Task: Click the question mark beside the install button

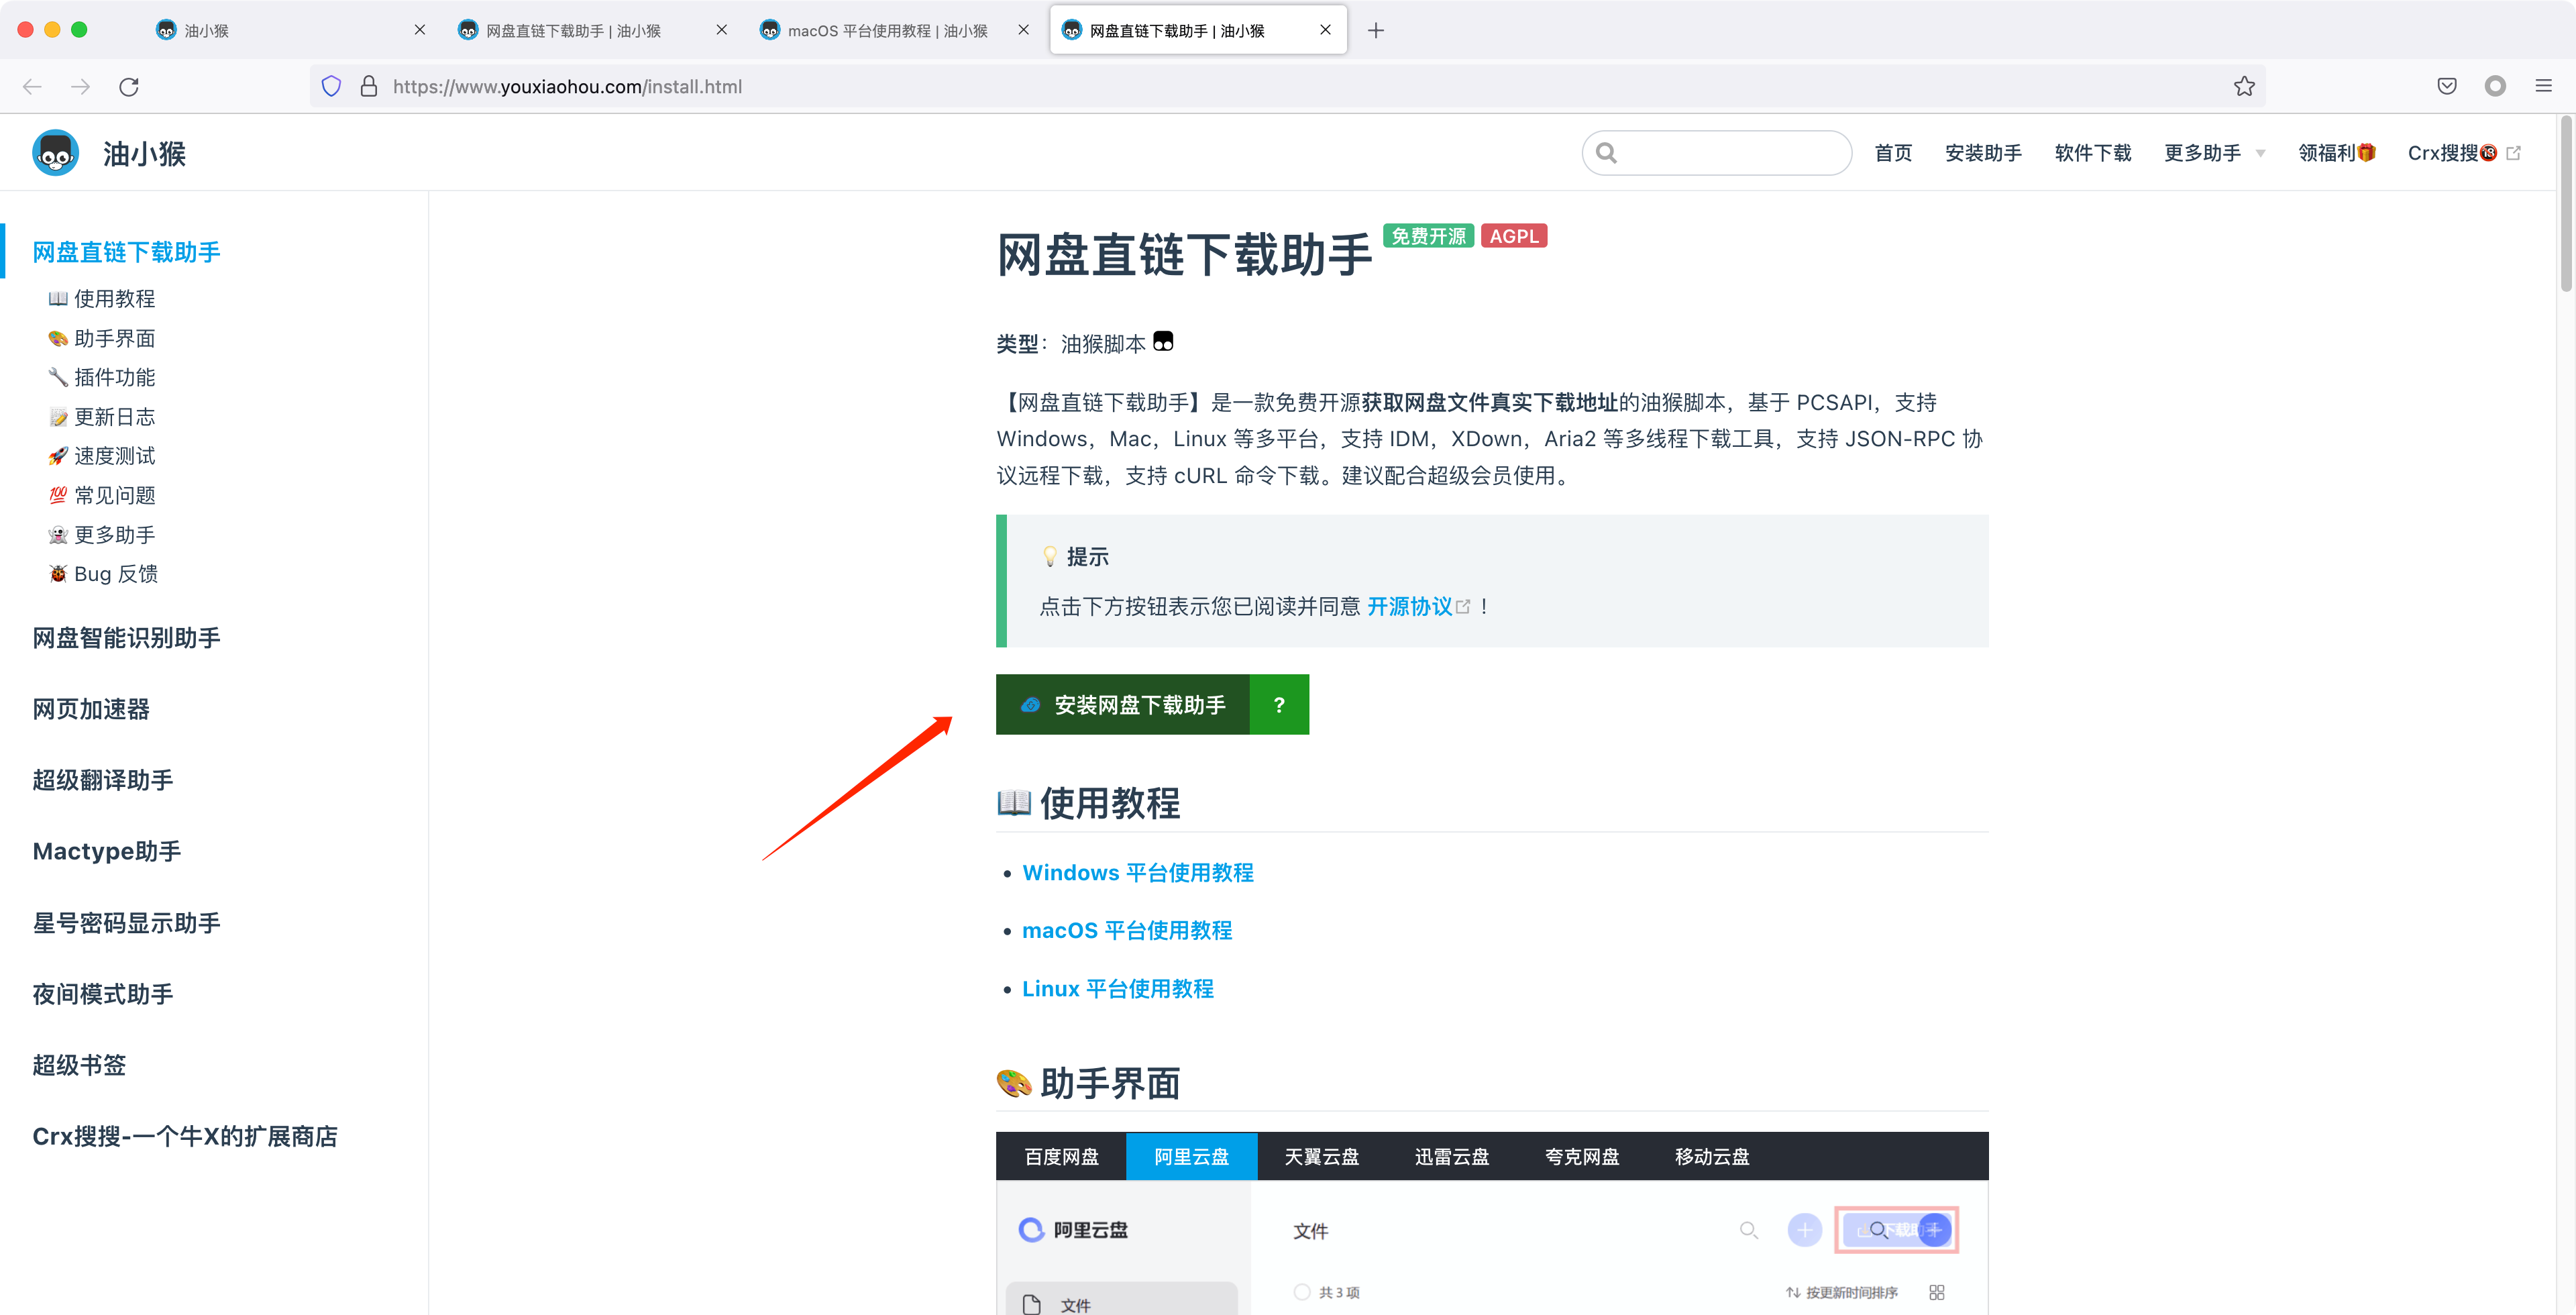Action: pos(1279,705)
